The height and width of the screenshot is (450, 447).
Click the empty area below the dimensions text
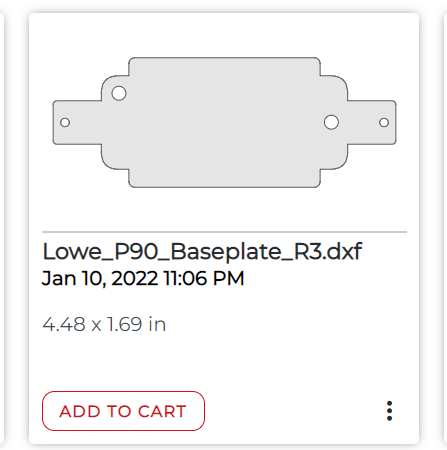click(224, 362)
